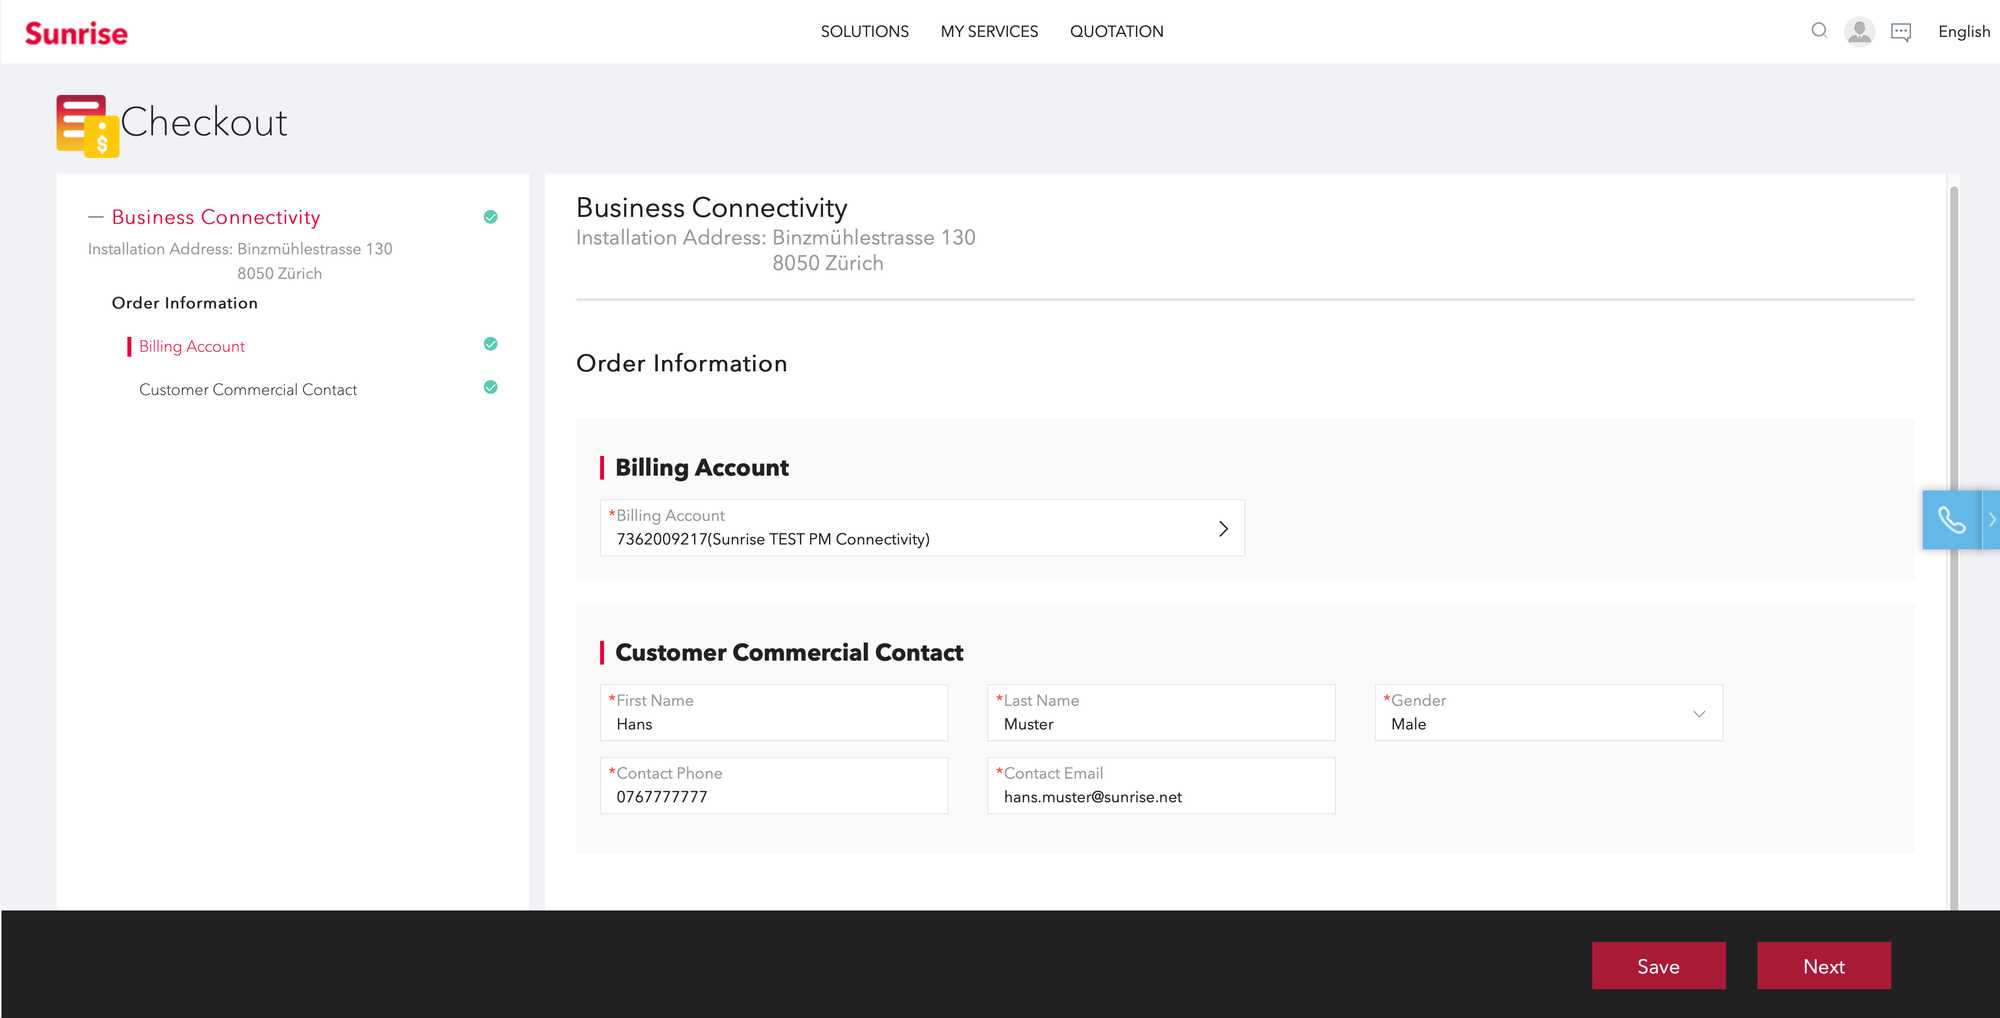Click the 'Billing Account' section heading

click(x=702, y=468)
